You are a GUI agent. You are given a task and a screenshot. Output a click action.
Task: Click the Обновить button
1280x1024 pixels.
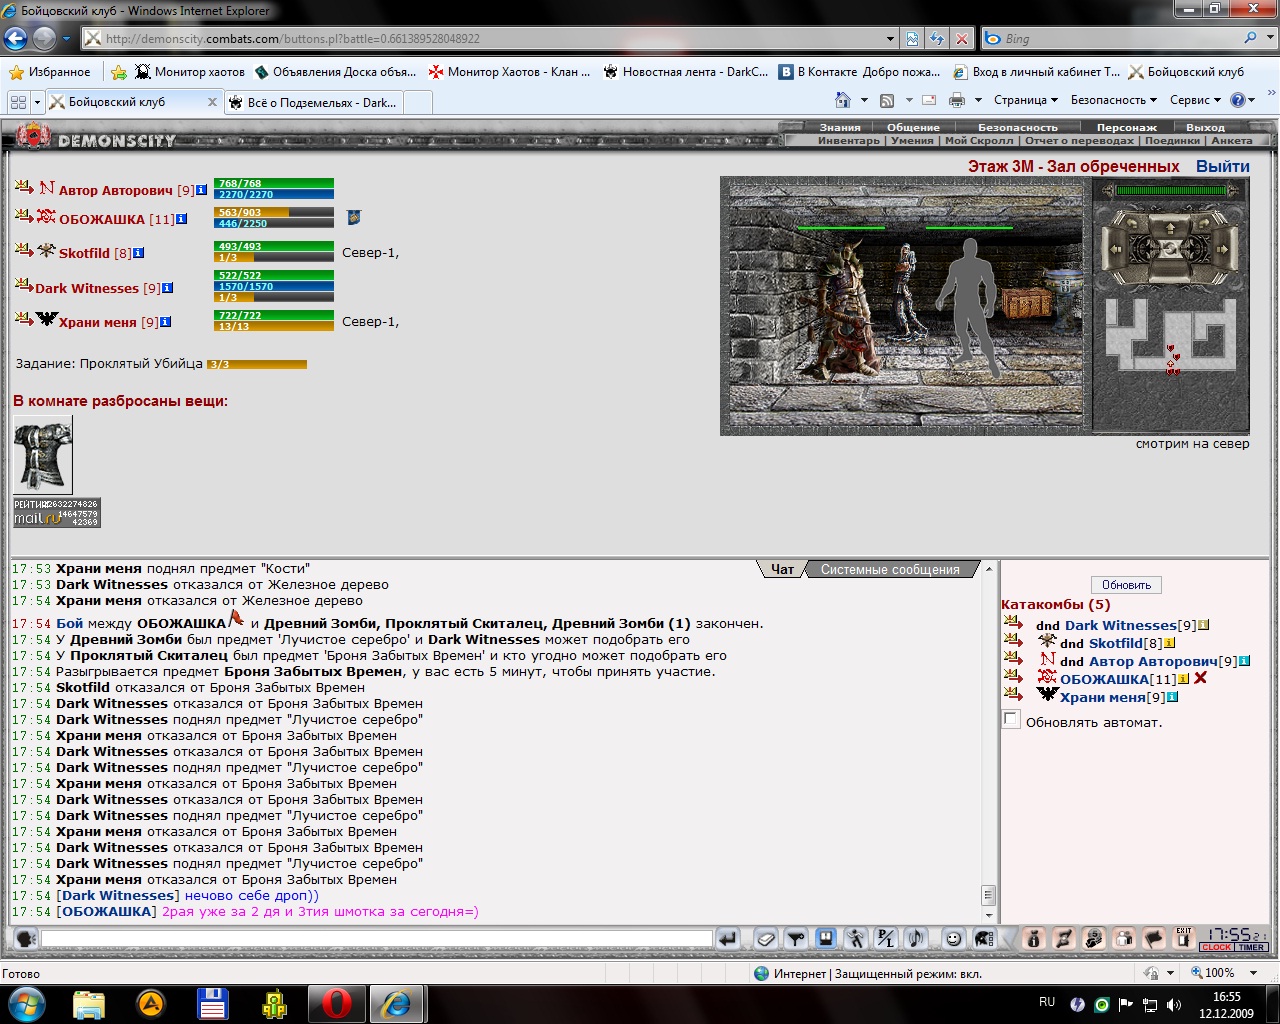tap(1126, 585)
